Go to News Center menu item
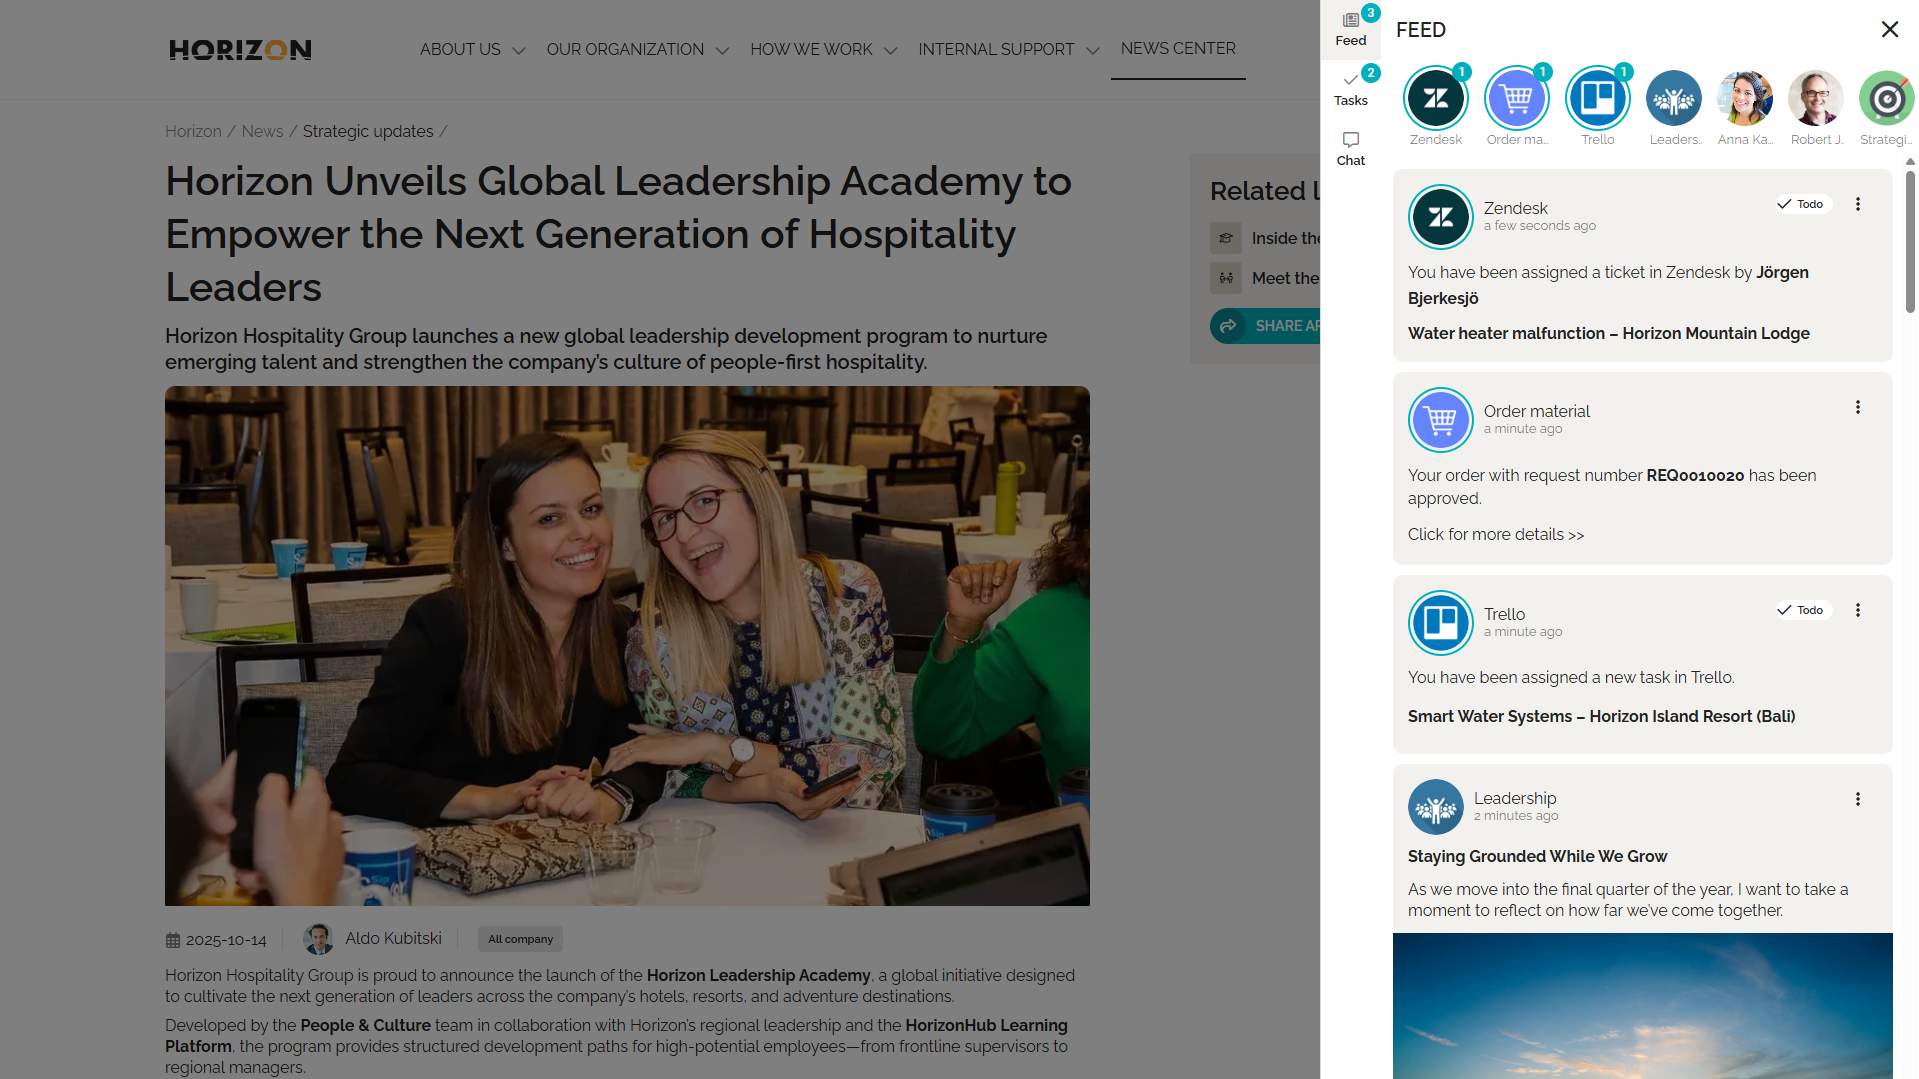The width and height of the screenshot is (1919, 1079). [x=1177, y=49]
